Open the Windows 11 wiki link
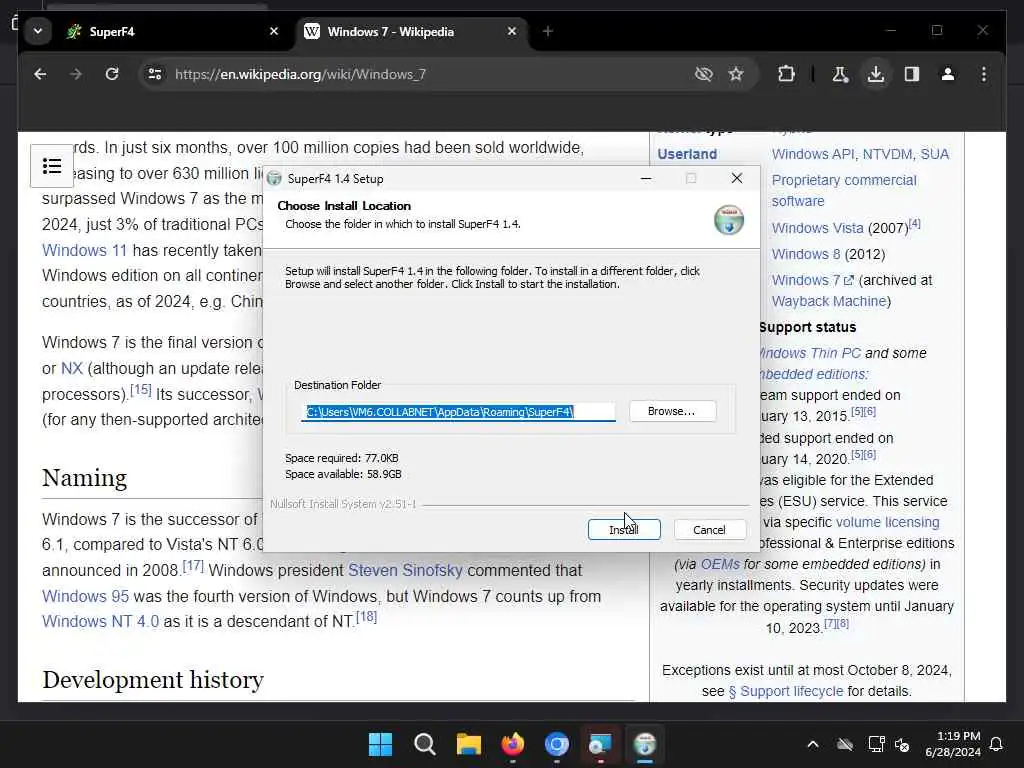The image size is (1024, 768). click(x=84, y=251)
